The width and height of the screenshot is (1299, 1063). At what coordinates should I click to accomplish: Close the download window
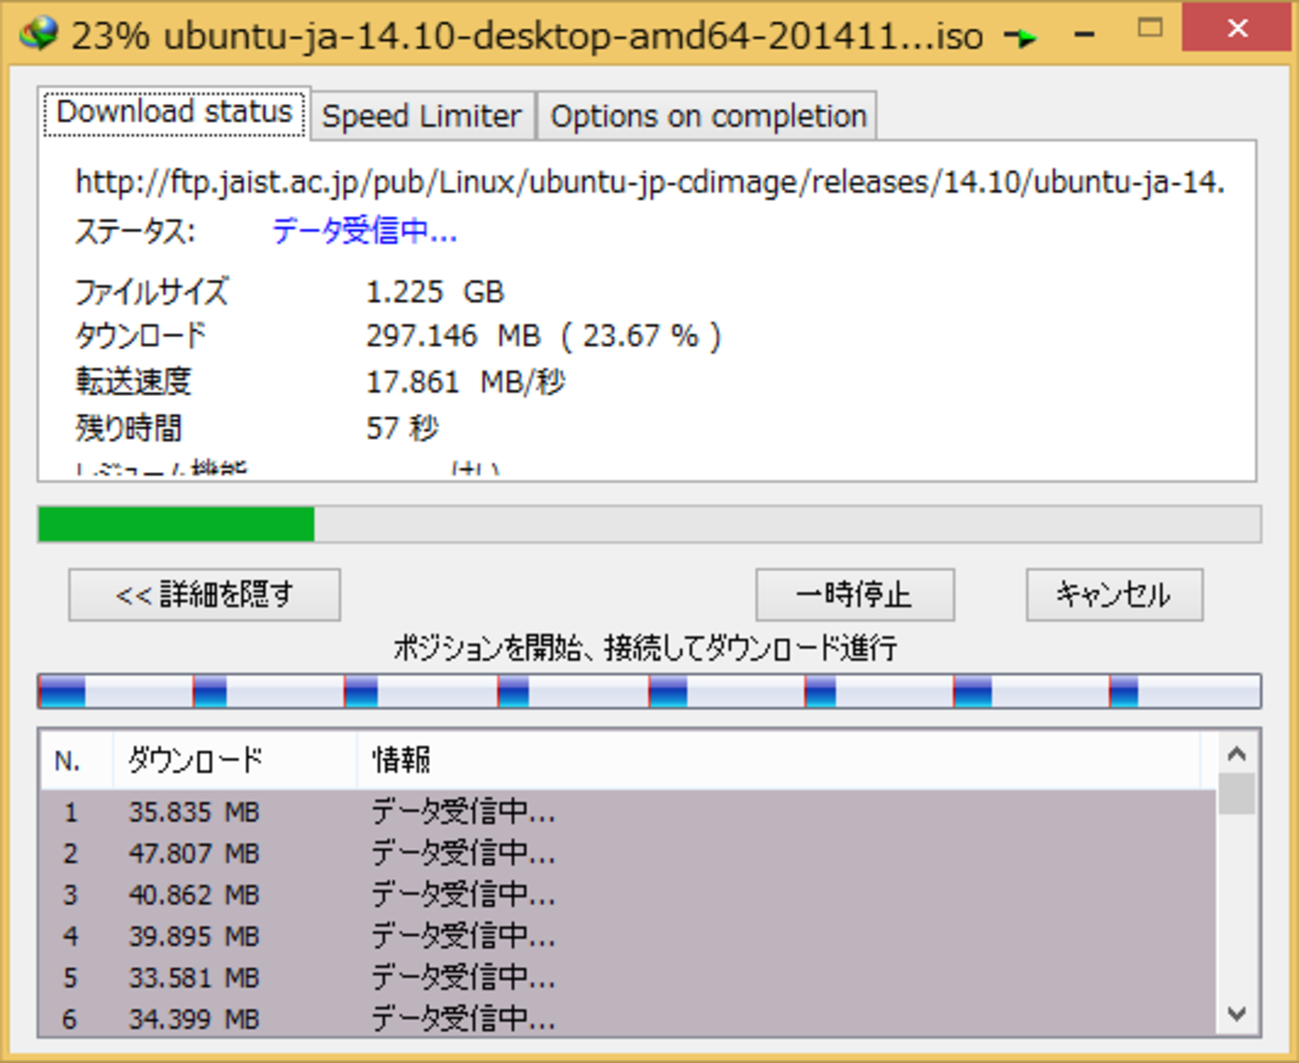pyautogui.click(x=1237, y=28)
